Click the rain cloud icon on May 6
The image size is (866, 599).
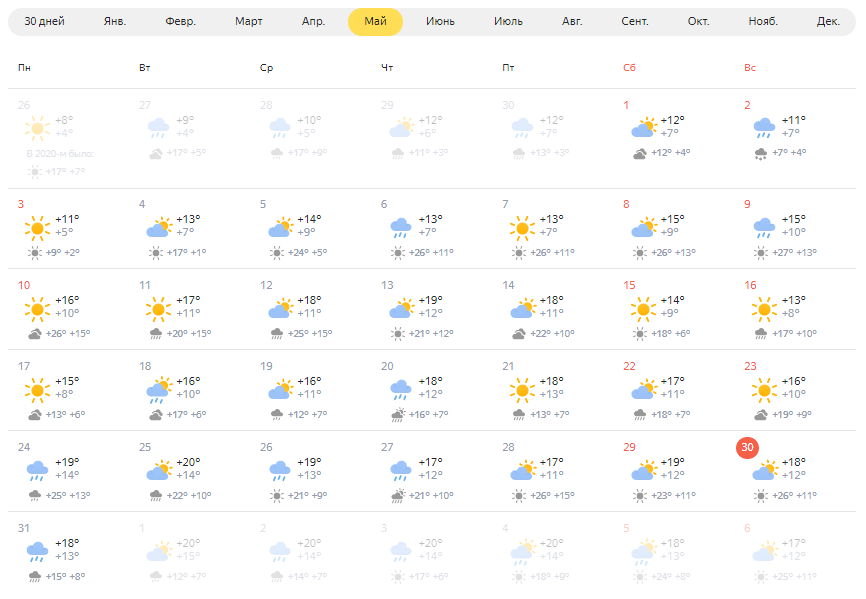click(x=400, y=228)
